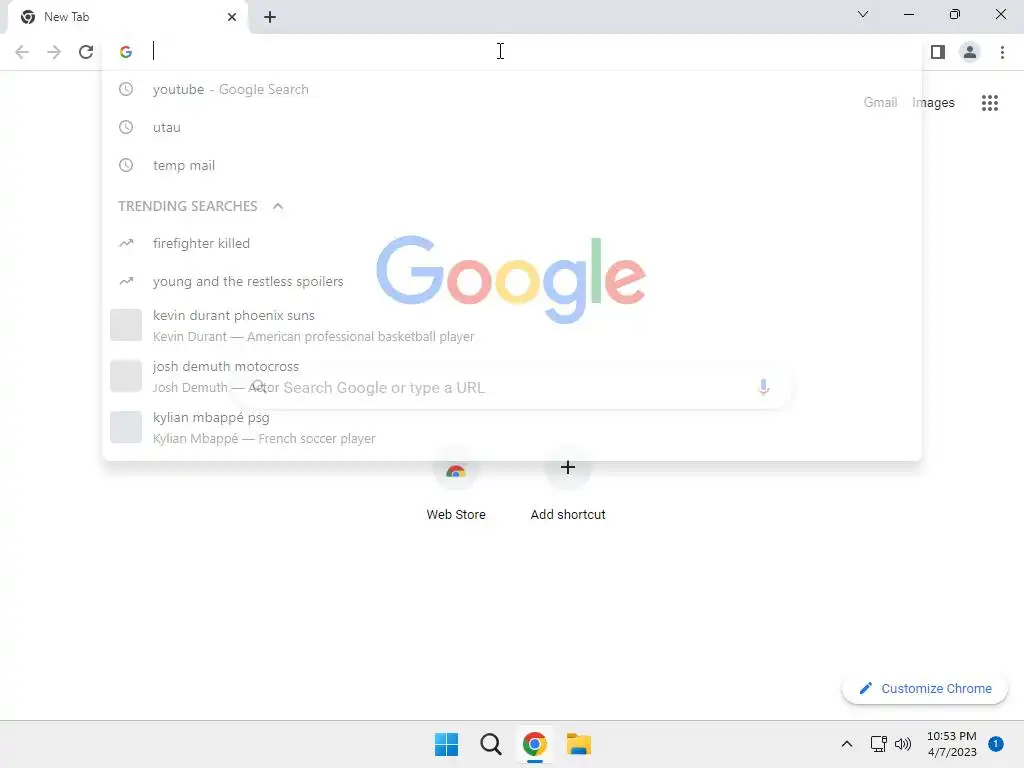Click the Google icon in the address bar
The image size is (1024, 768).
126,52
